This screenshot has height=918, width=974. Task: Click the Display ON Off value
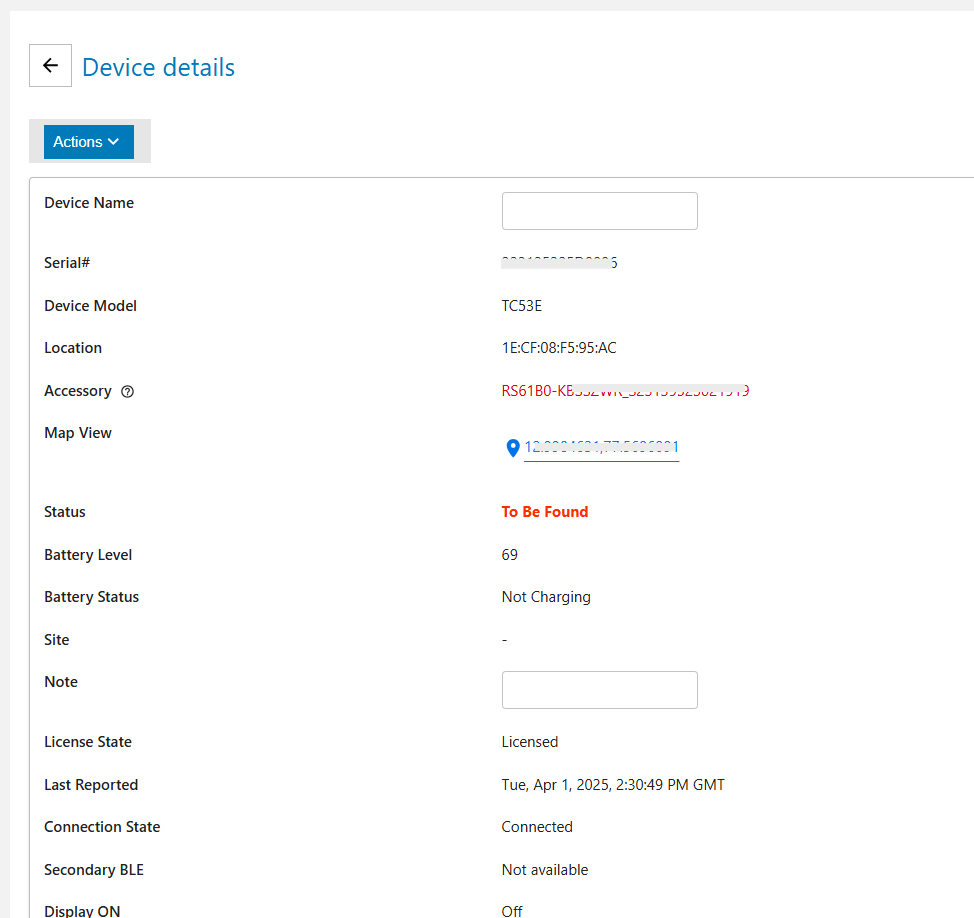coord(511,911)
